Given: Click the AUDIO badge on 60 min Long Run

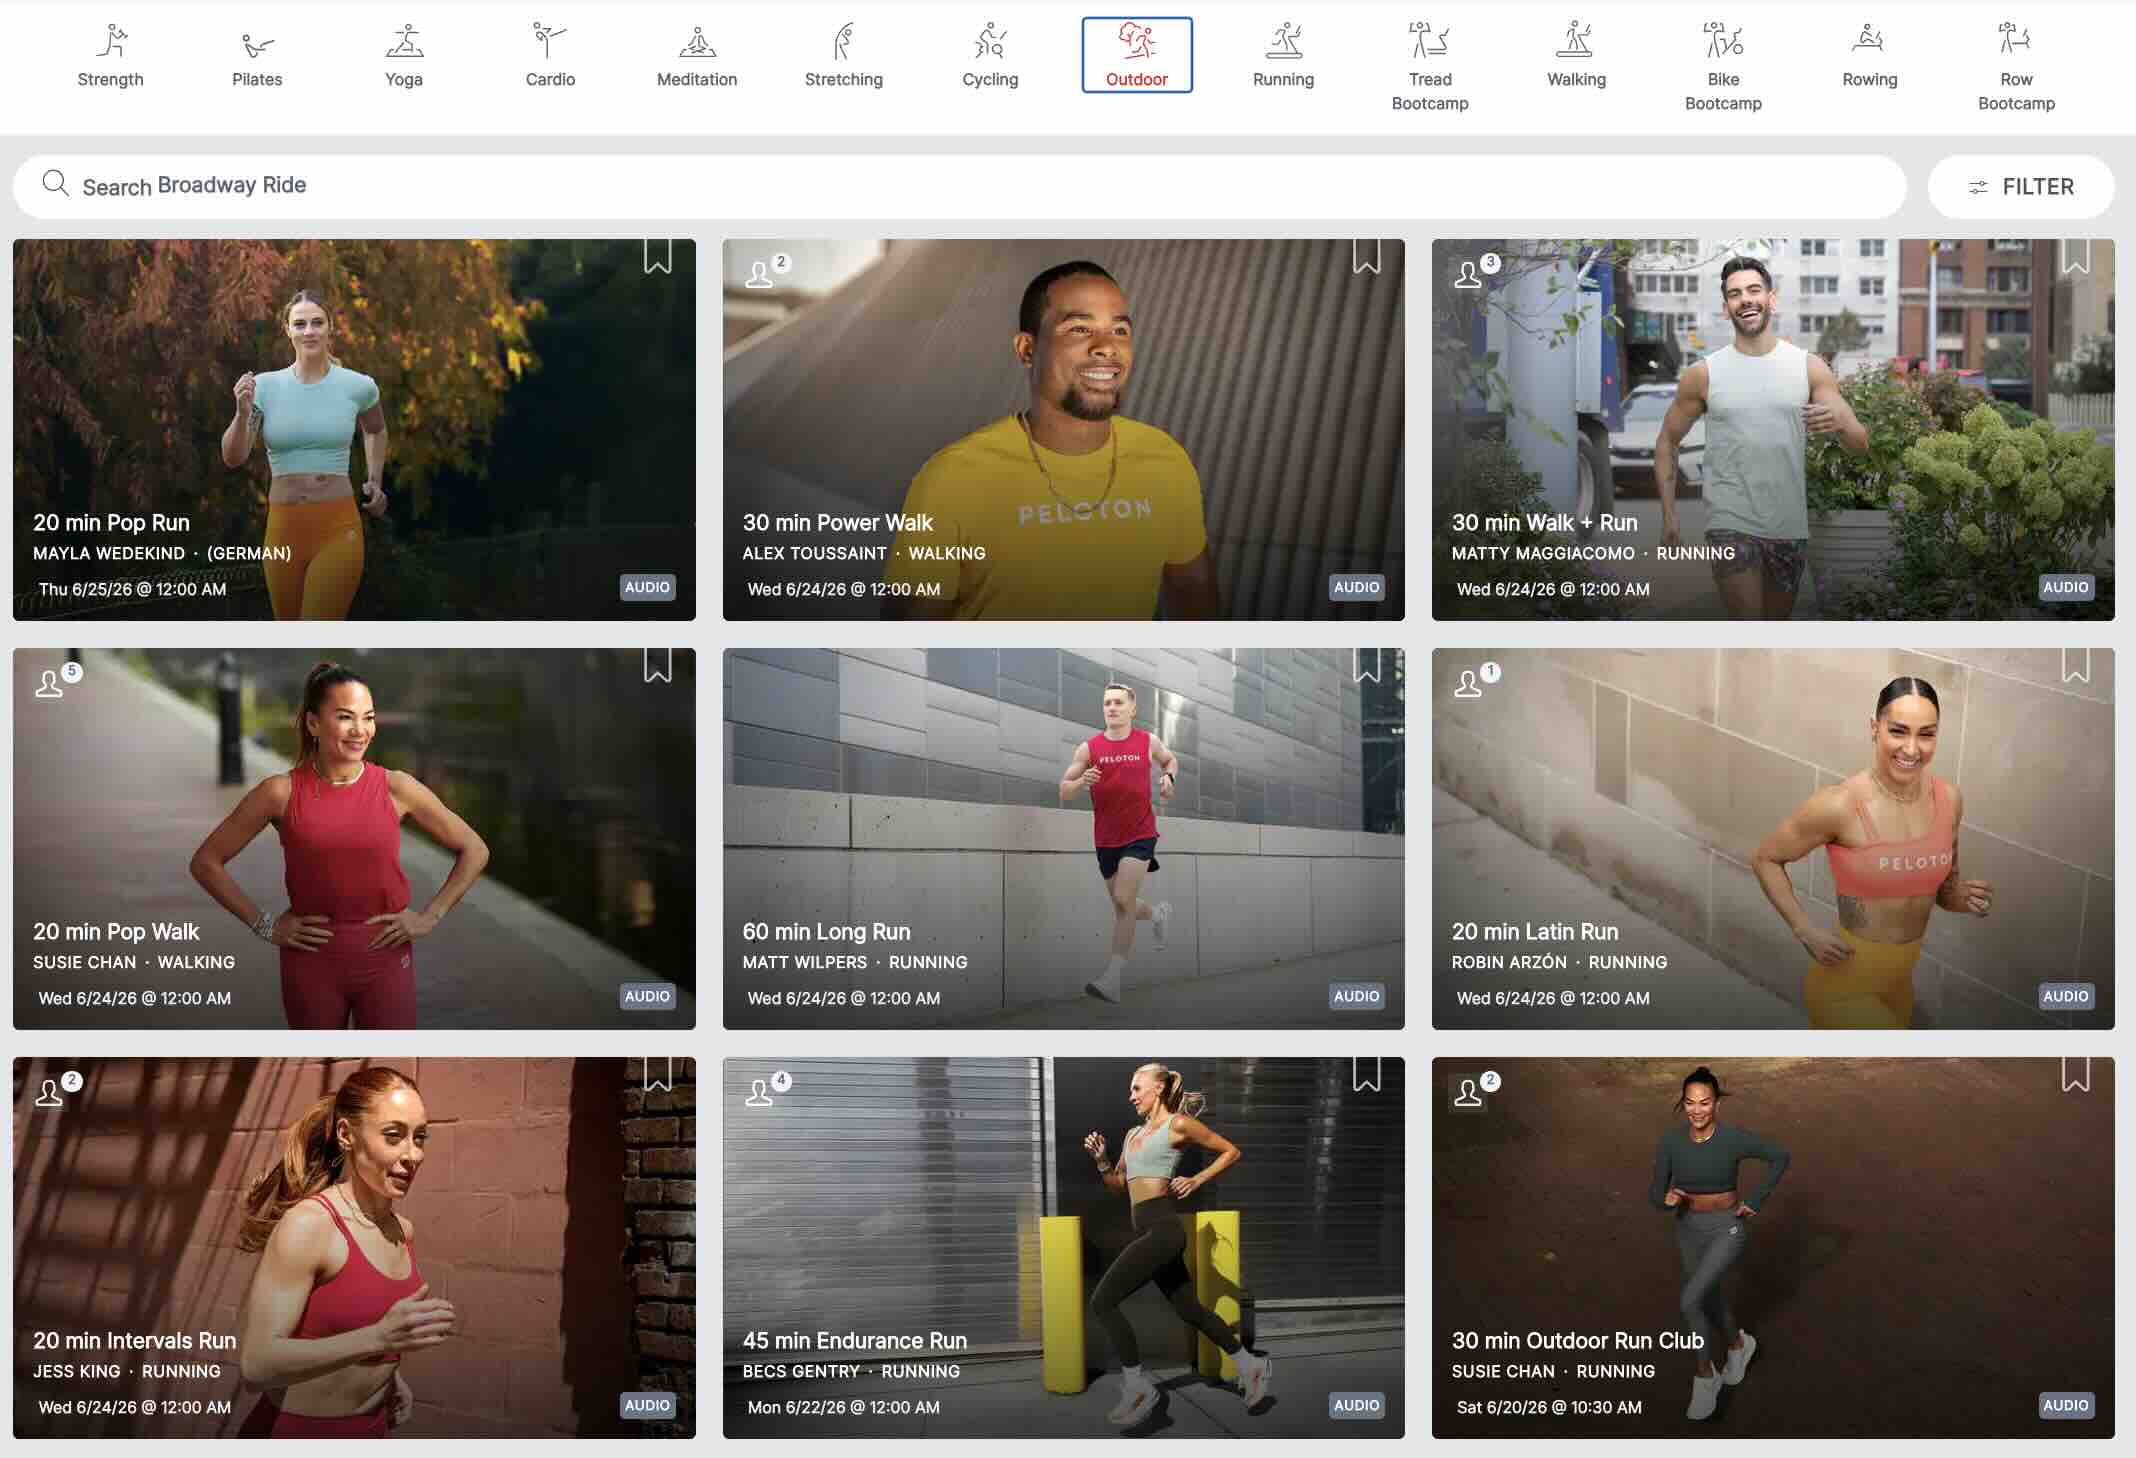Looking at the screenshot, I should 1356,996.
